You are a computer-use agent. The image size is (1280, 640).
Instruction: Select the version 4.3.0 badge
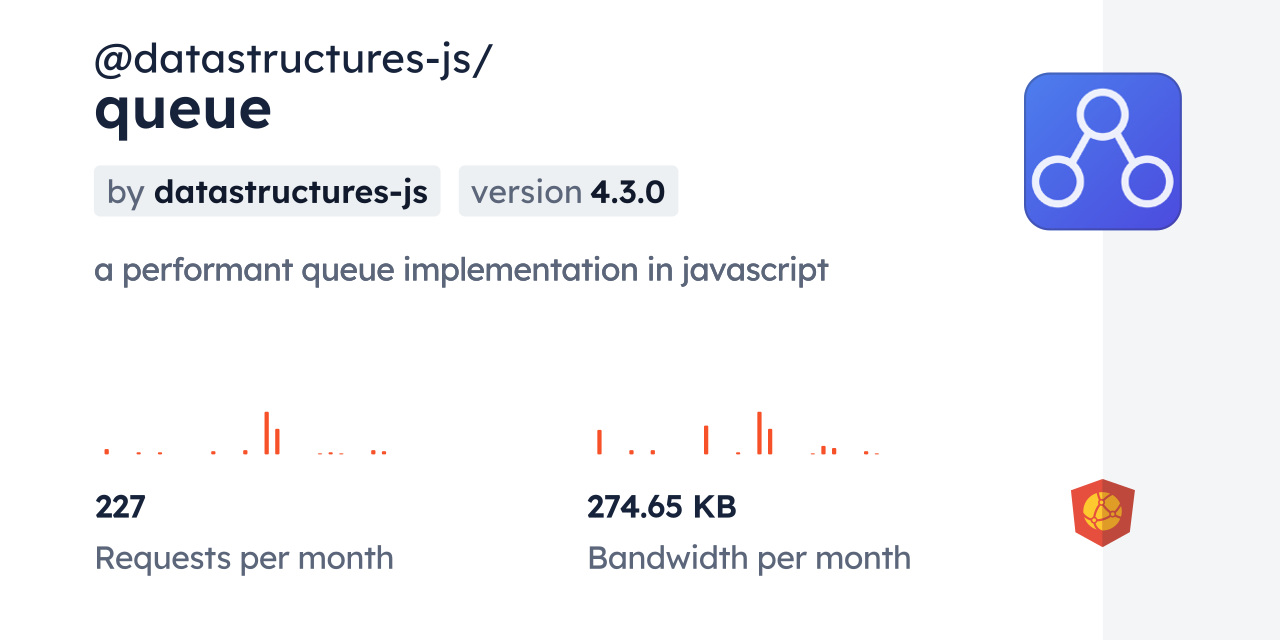click(x=568, y=191)
